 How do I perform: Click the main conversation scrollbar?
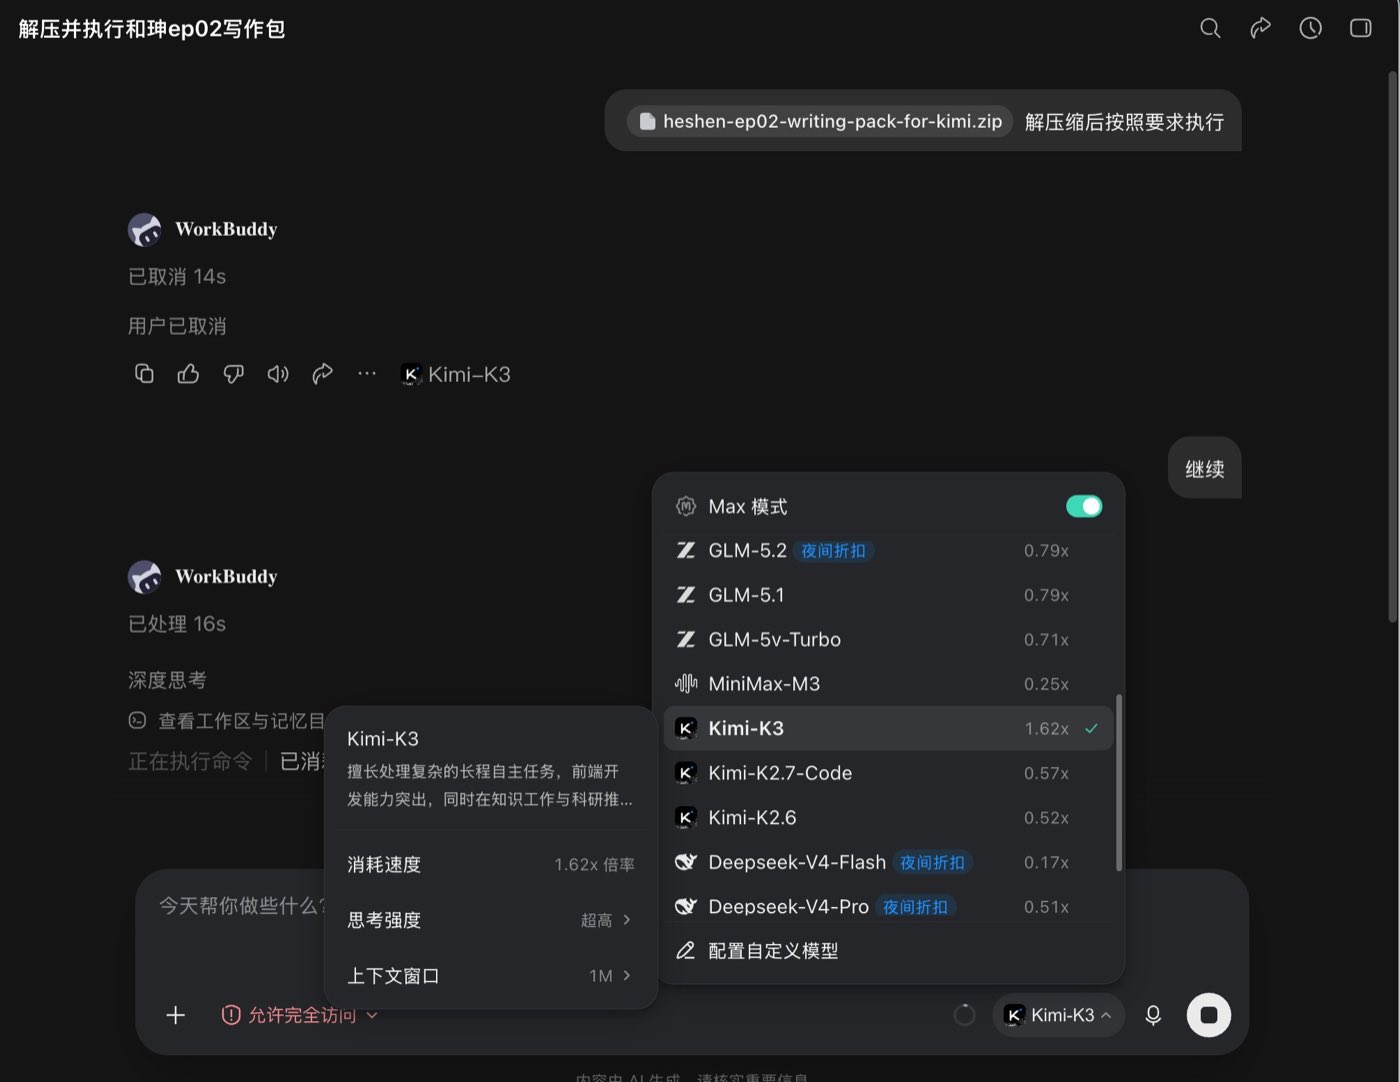coord(1392,348)
